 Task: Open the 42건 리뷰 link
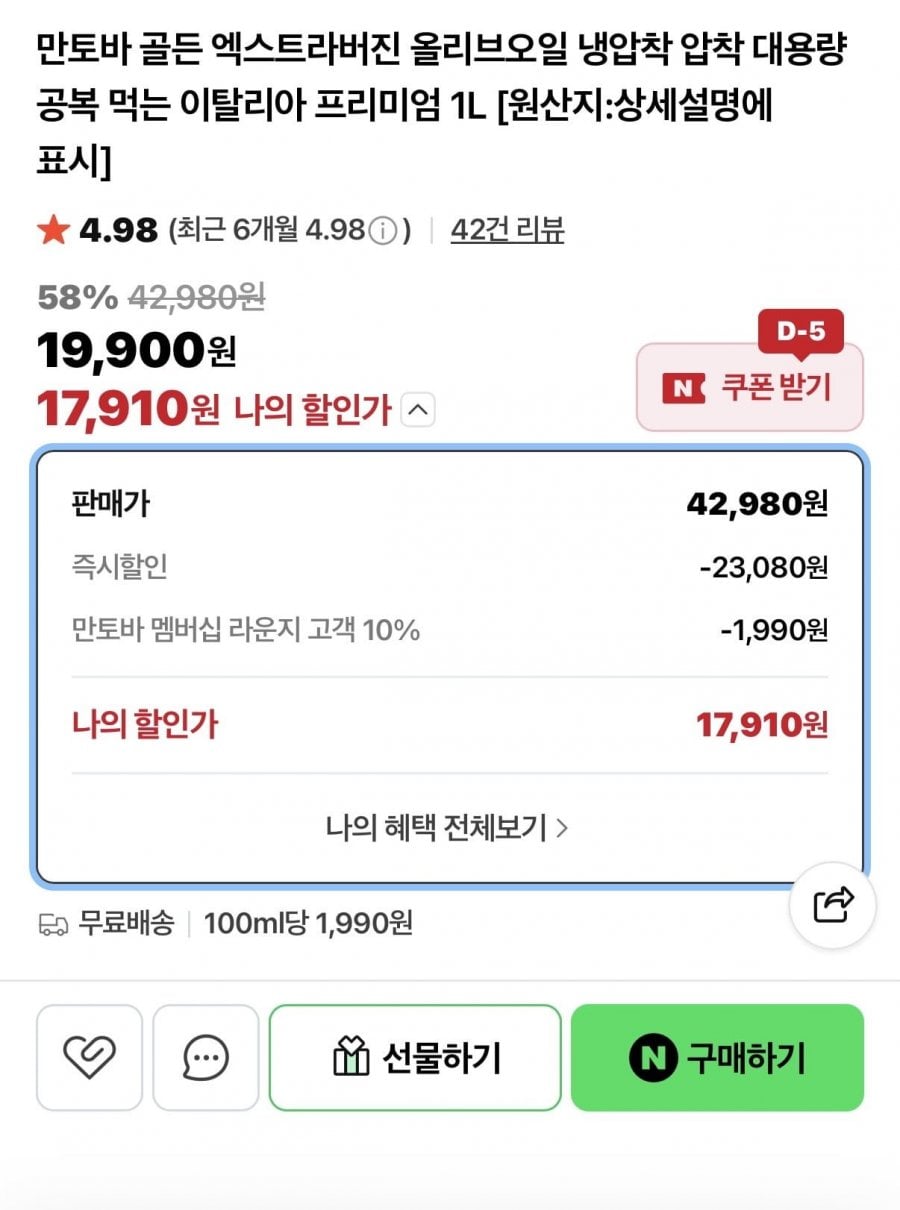point(507,230)
